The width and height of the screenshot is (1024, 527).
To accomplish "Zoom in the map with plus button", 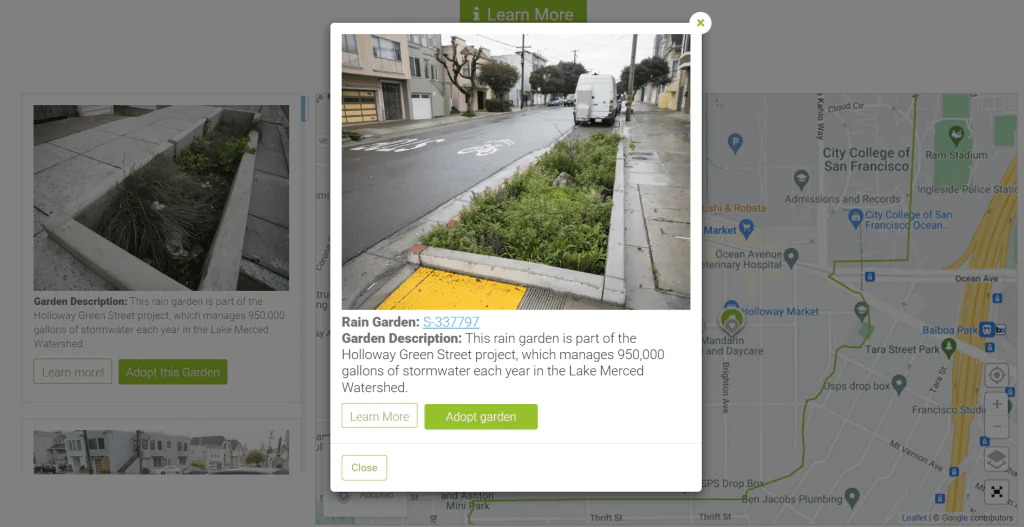I will pyautogui.click(x=997, y=405).
